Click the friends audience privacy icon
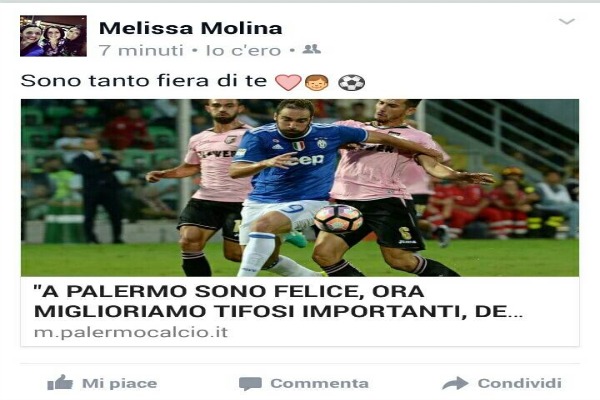The image size is (600, 400). (x=311, y=49)
